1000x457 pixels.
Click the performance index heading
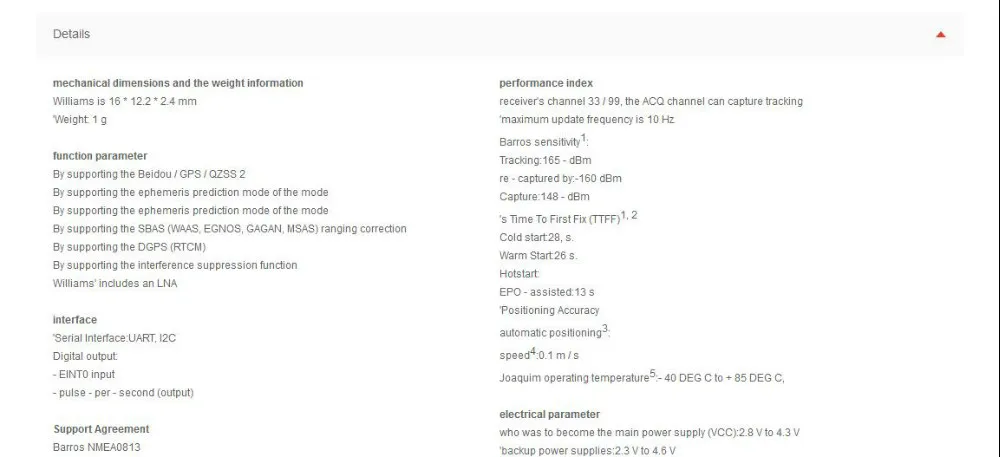point(546,83)
